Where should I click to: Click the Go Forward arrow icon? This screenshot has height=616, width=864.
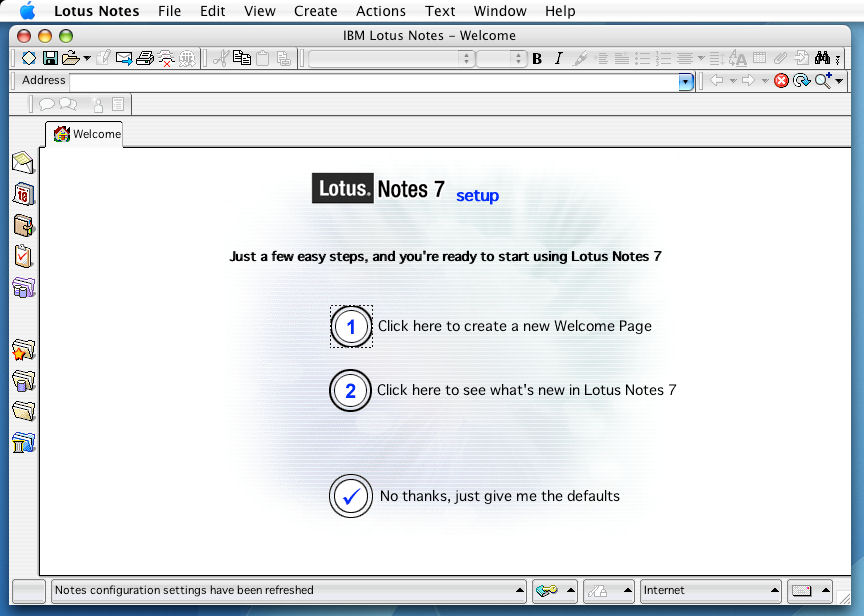[x=748, y=80]
